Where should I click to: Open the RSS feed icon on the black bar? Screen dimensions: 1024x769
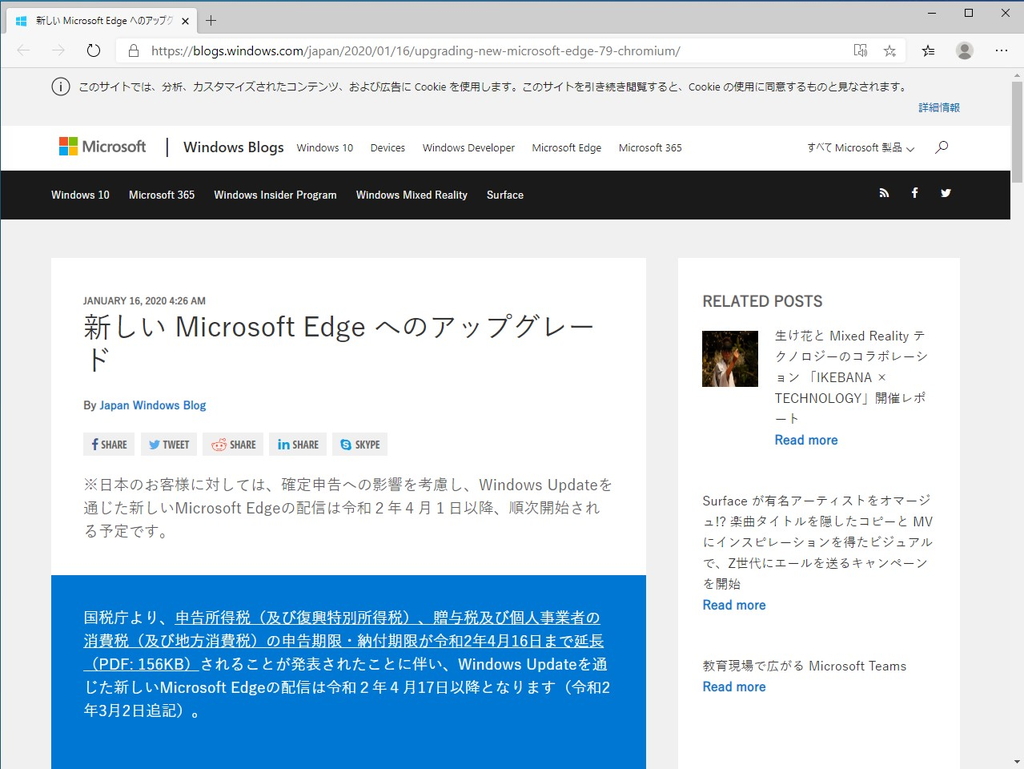pos(884,194)
